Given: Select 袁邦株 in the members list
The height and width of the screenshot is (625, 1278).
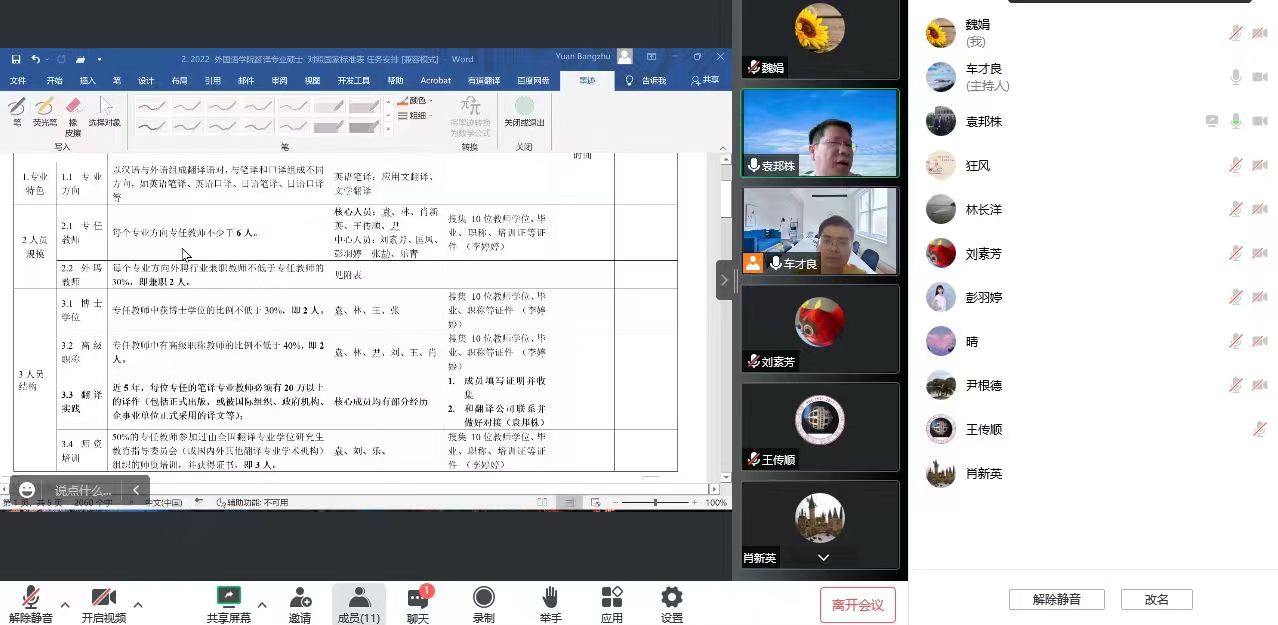Looking at the screenshot, I should coord(983,121).
